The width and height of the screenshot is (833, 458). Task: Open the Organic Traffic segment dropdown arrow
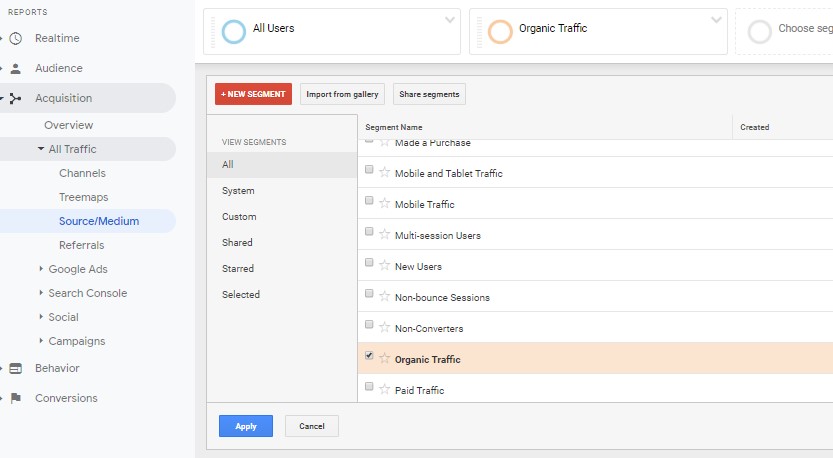pyautogui.click(x=716, y=20)
